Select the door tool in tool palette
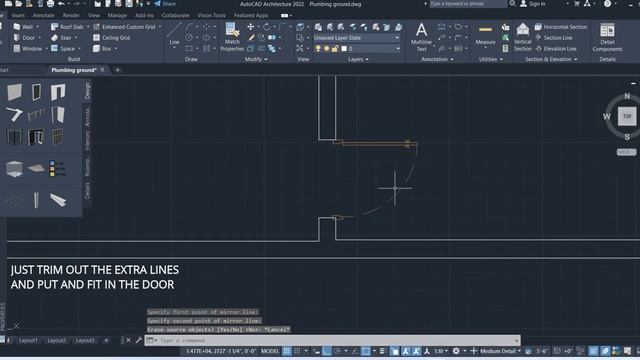640x360 pixels. (36, 92)
